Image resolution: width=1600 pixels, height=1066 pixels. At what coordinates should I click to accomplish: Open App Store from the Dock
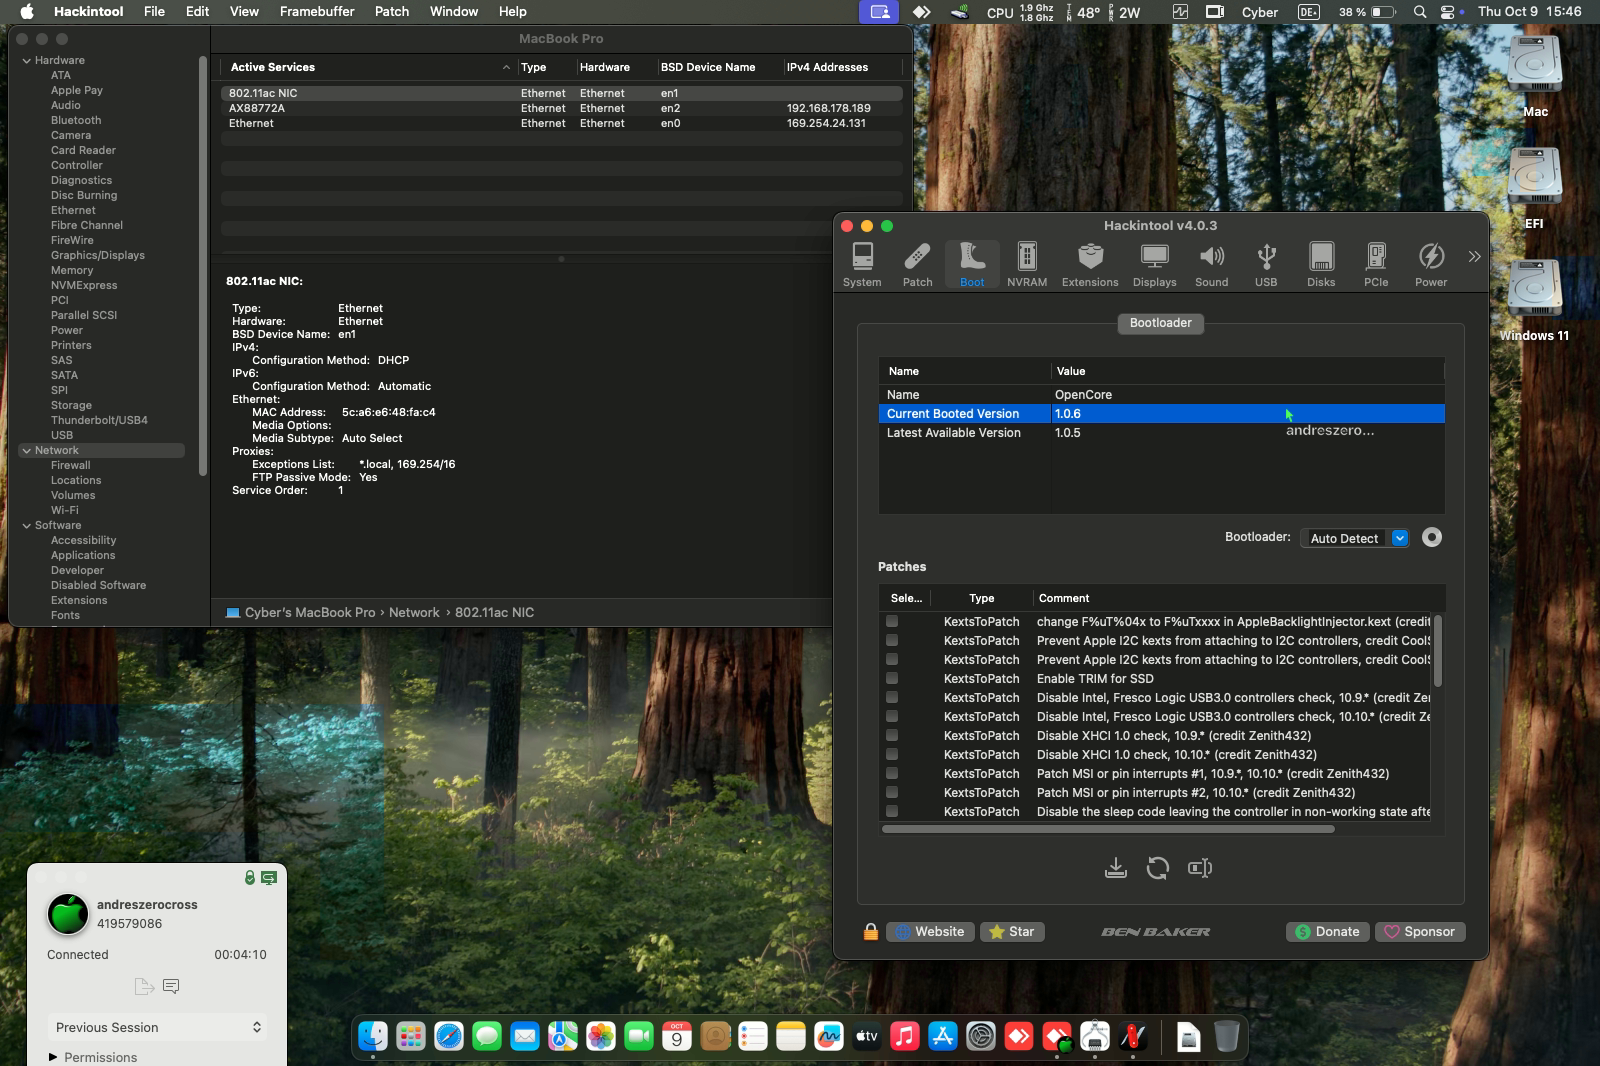click(x=943, y=1037)
